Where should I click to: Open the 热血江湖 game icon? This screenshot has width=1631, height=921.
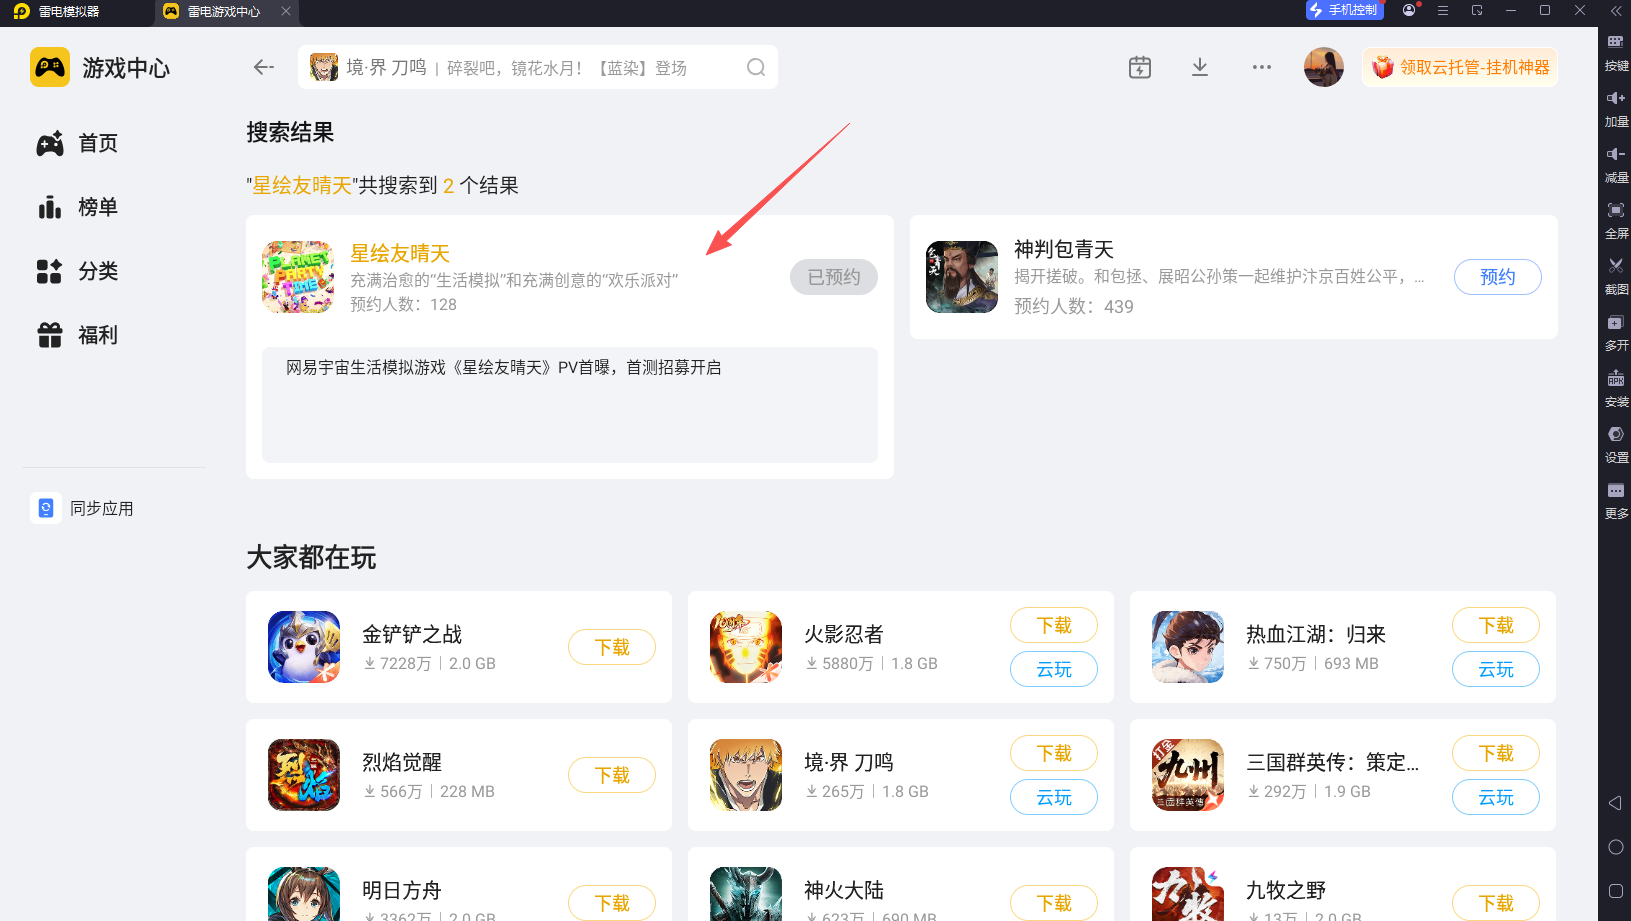click(x=1188, y=647)
